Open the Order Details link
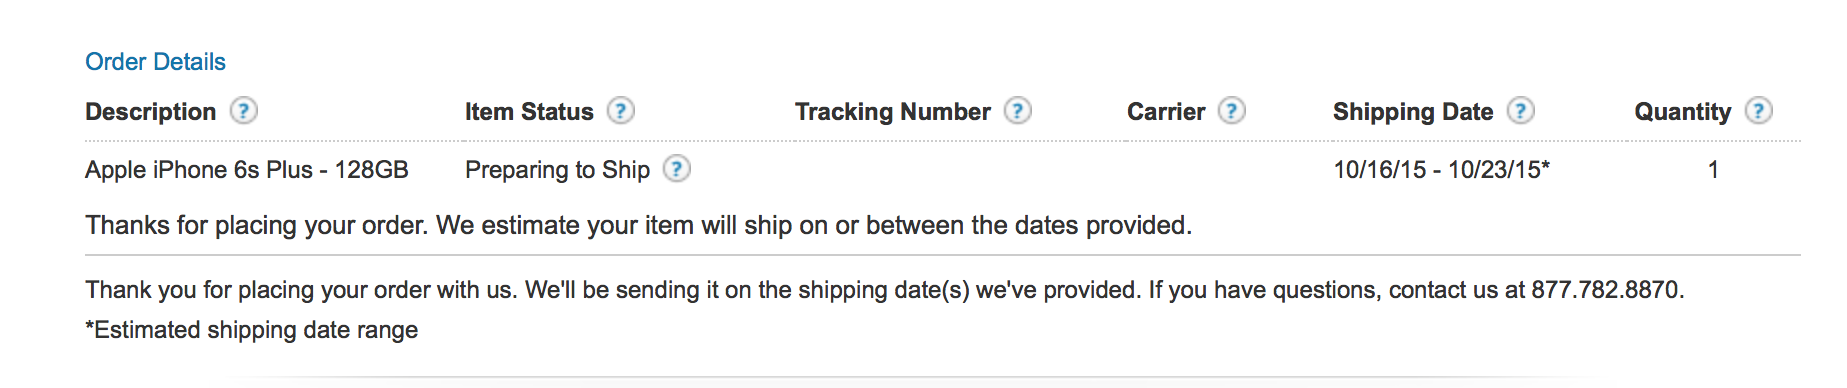1847x388 pixels. (155, 62)
